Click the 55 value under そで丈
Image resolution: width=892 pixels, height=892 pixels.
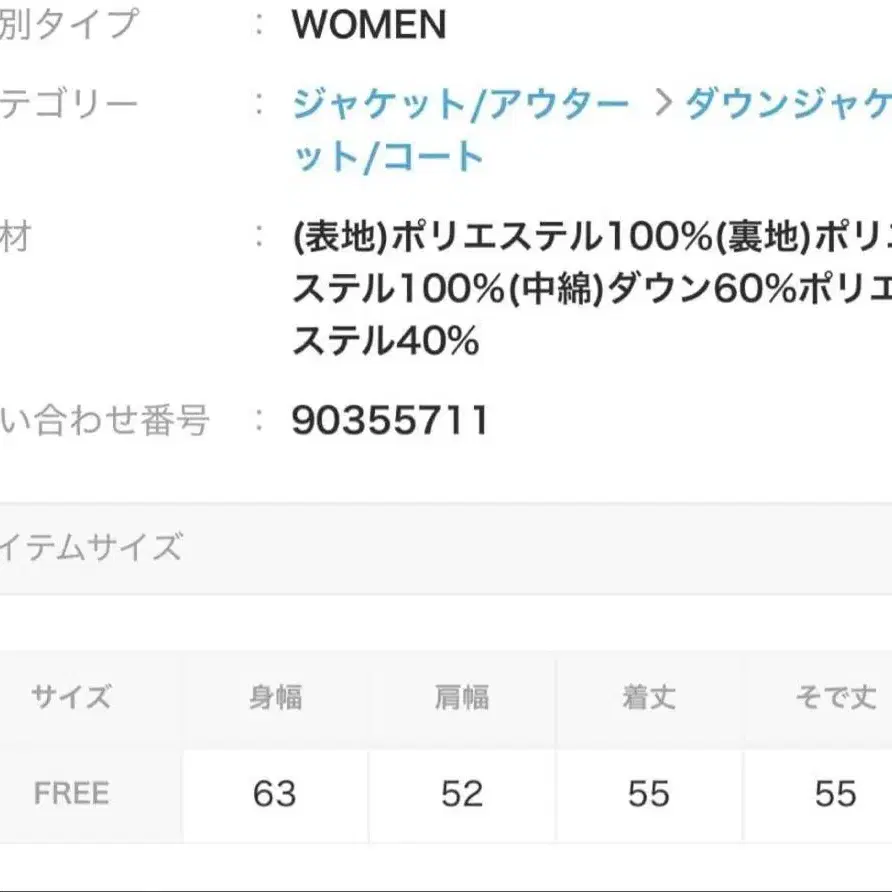coord(835,794)
